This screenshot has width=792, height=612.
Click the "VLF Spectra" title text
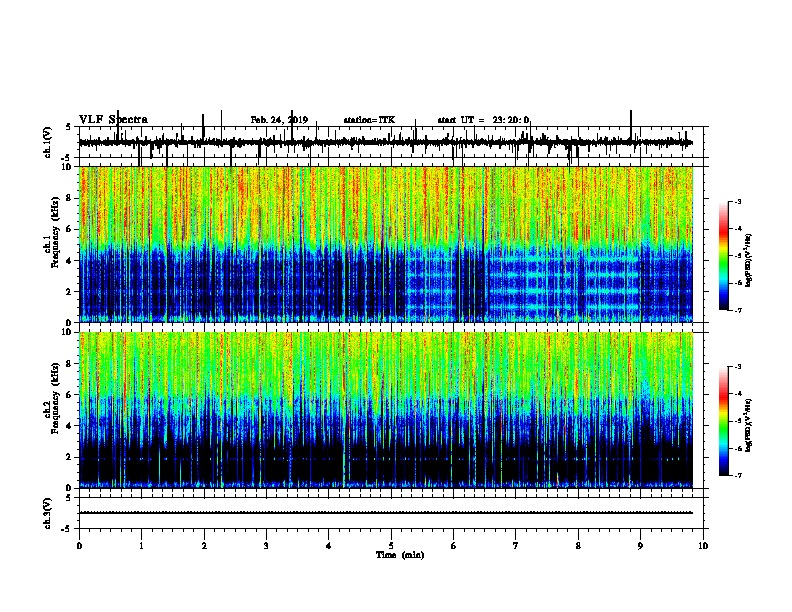[113, 119]
